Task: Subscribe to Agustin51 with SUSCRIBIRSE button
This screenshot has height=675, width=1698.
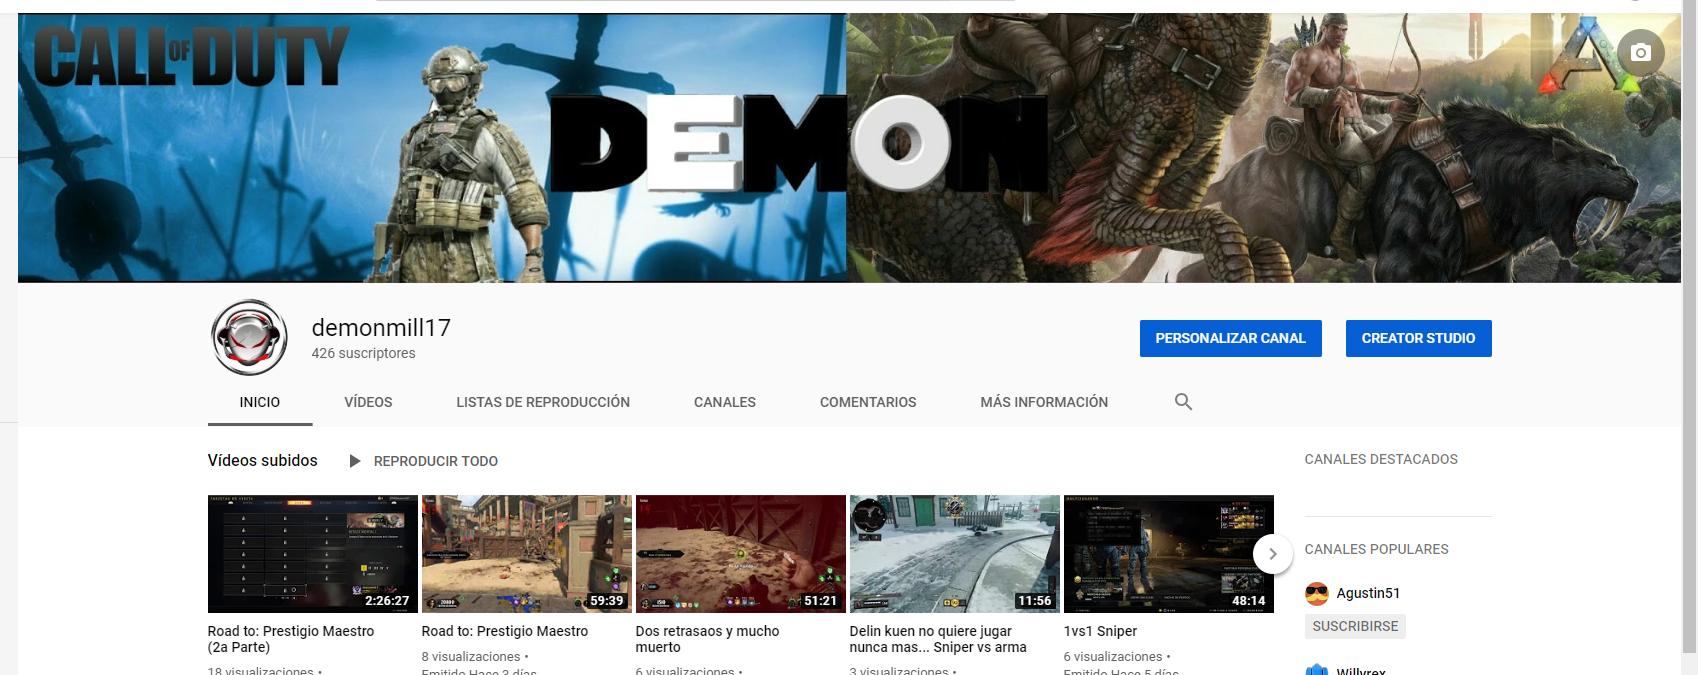Action: [1355, 626]
